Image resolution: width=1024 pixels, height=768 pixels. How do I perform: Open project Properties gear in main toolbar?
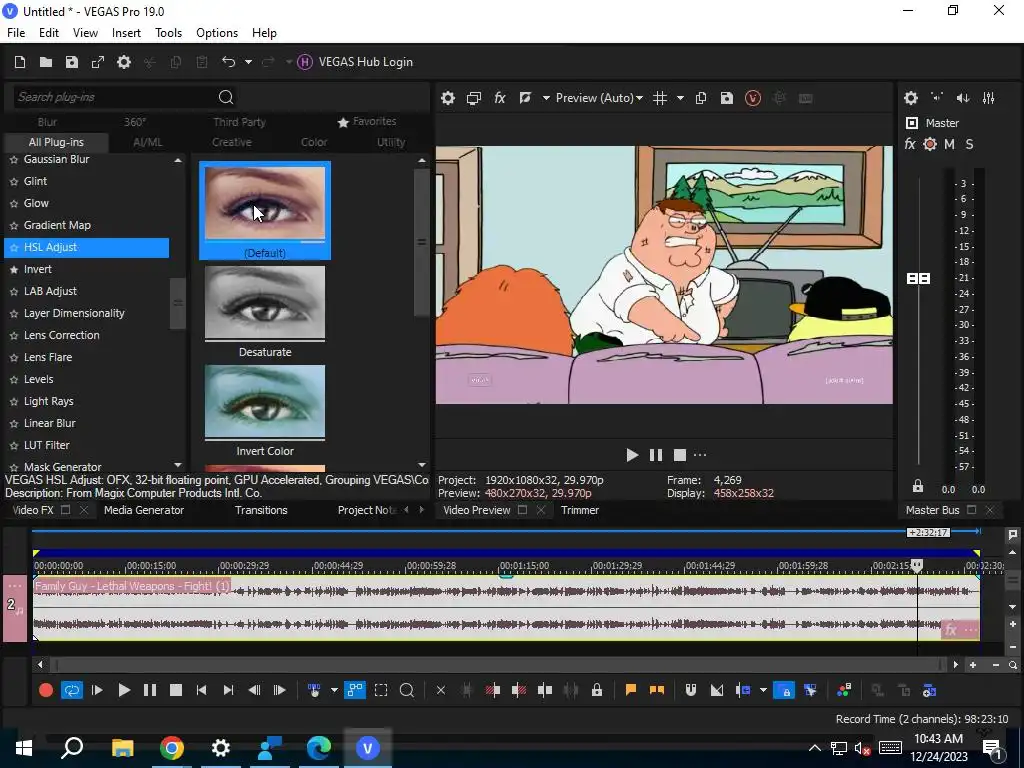(124, 62)
